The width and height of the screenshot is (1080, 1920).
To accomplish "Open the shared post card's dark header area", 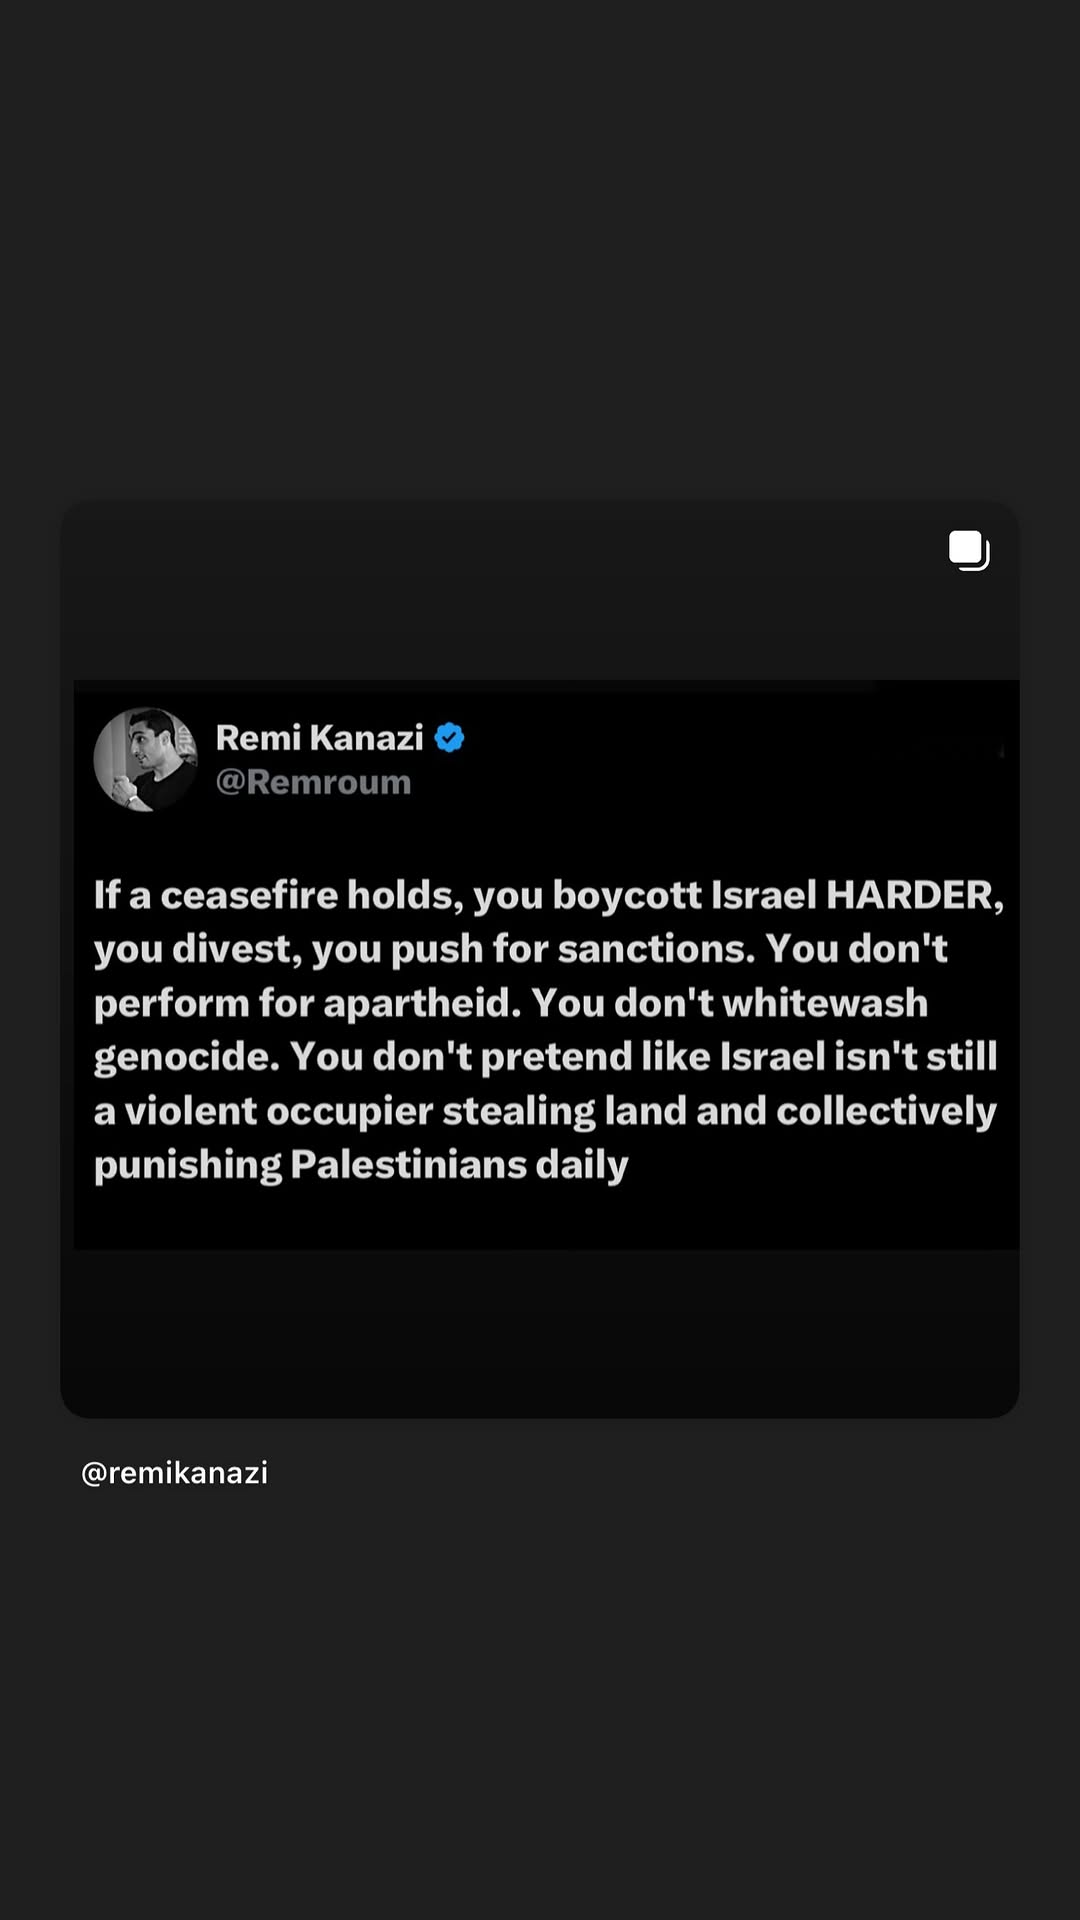I will 540,590.
